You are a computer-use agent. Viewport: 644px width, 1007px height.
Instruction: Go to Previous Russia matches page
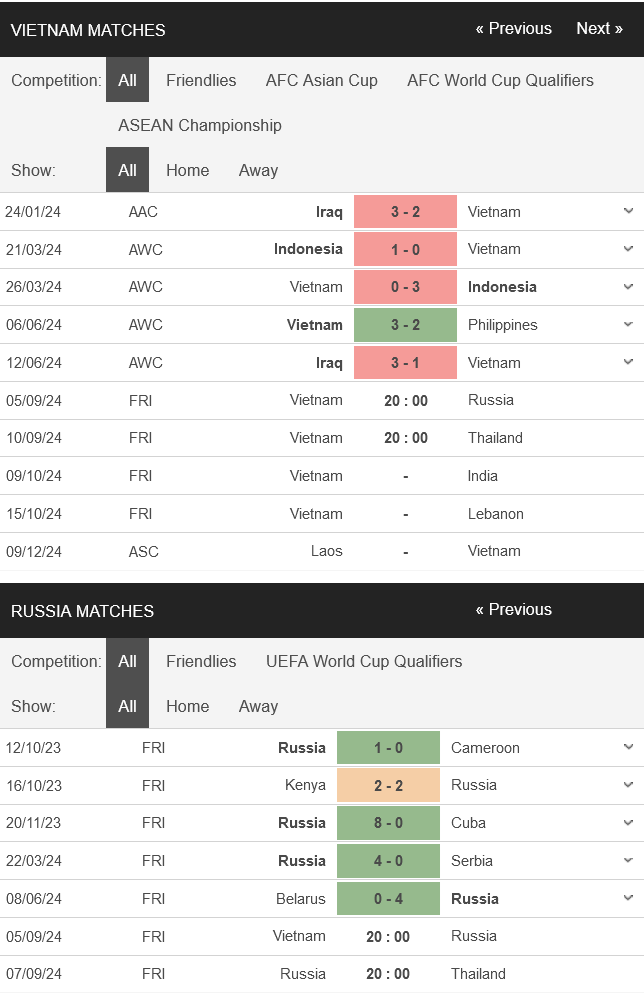point(514,609)
